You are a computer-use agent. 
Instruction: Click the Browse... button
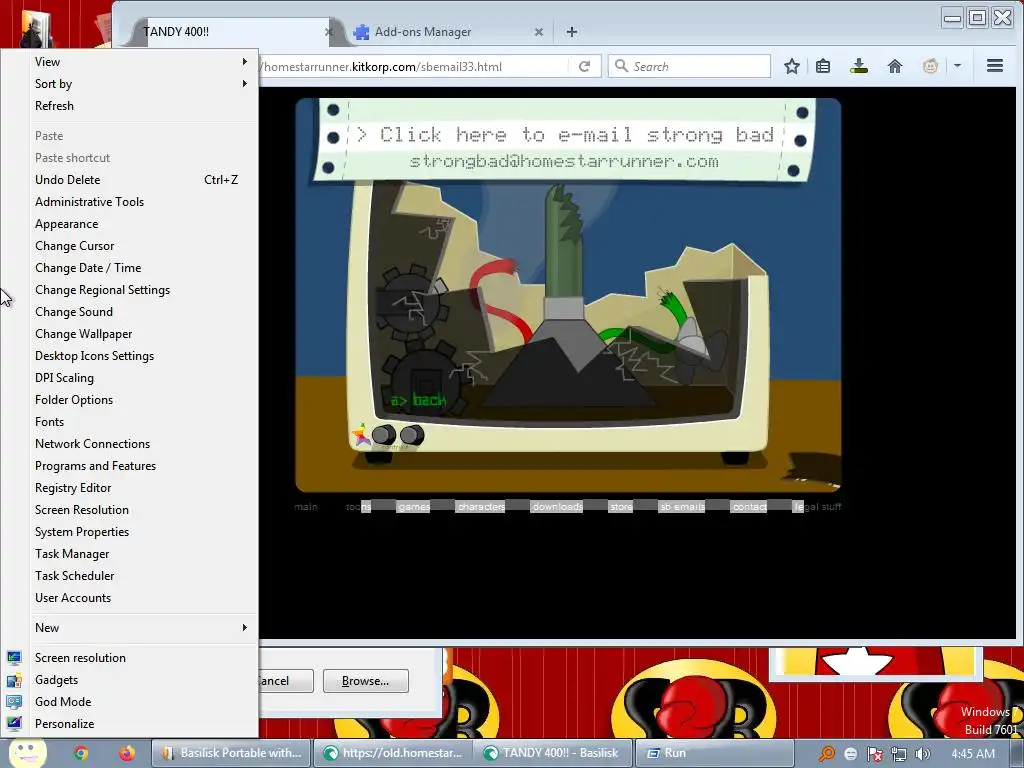click(x=366, y=681)
